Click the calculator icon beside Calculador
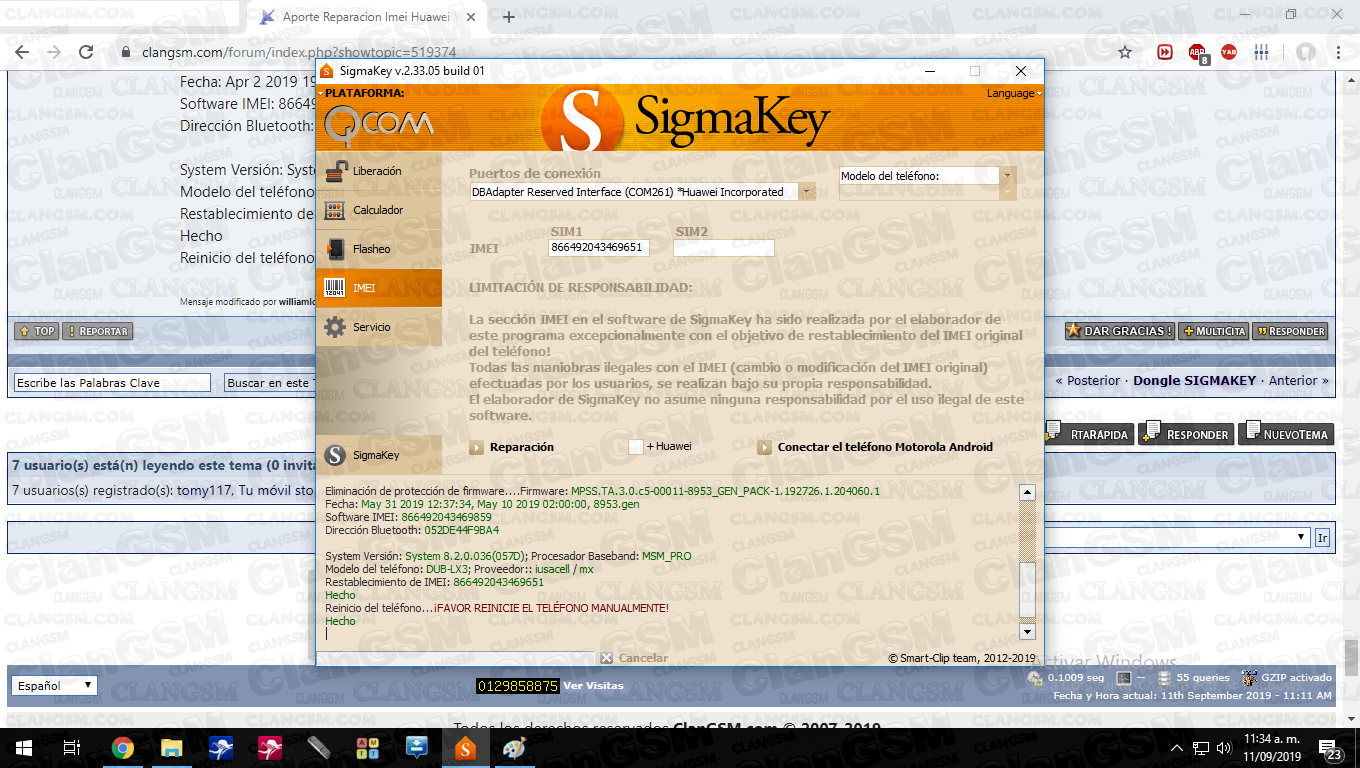Viewport: 1360px width, 768px height. tap(336, 210)
